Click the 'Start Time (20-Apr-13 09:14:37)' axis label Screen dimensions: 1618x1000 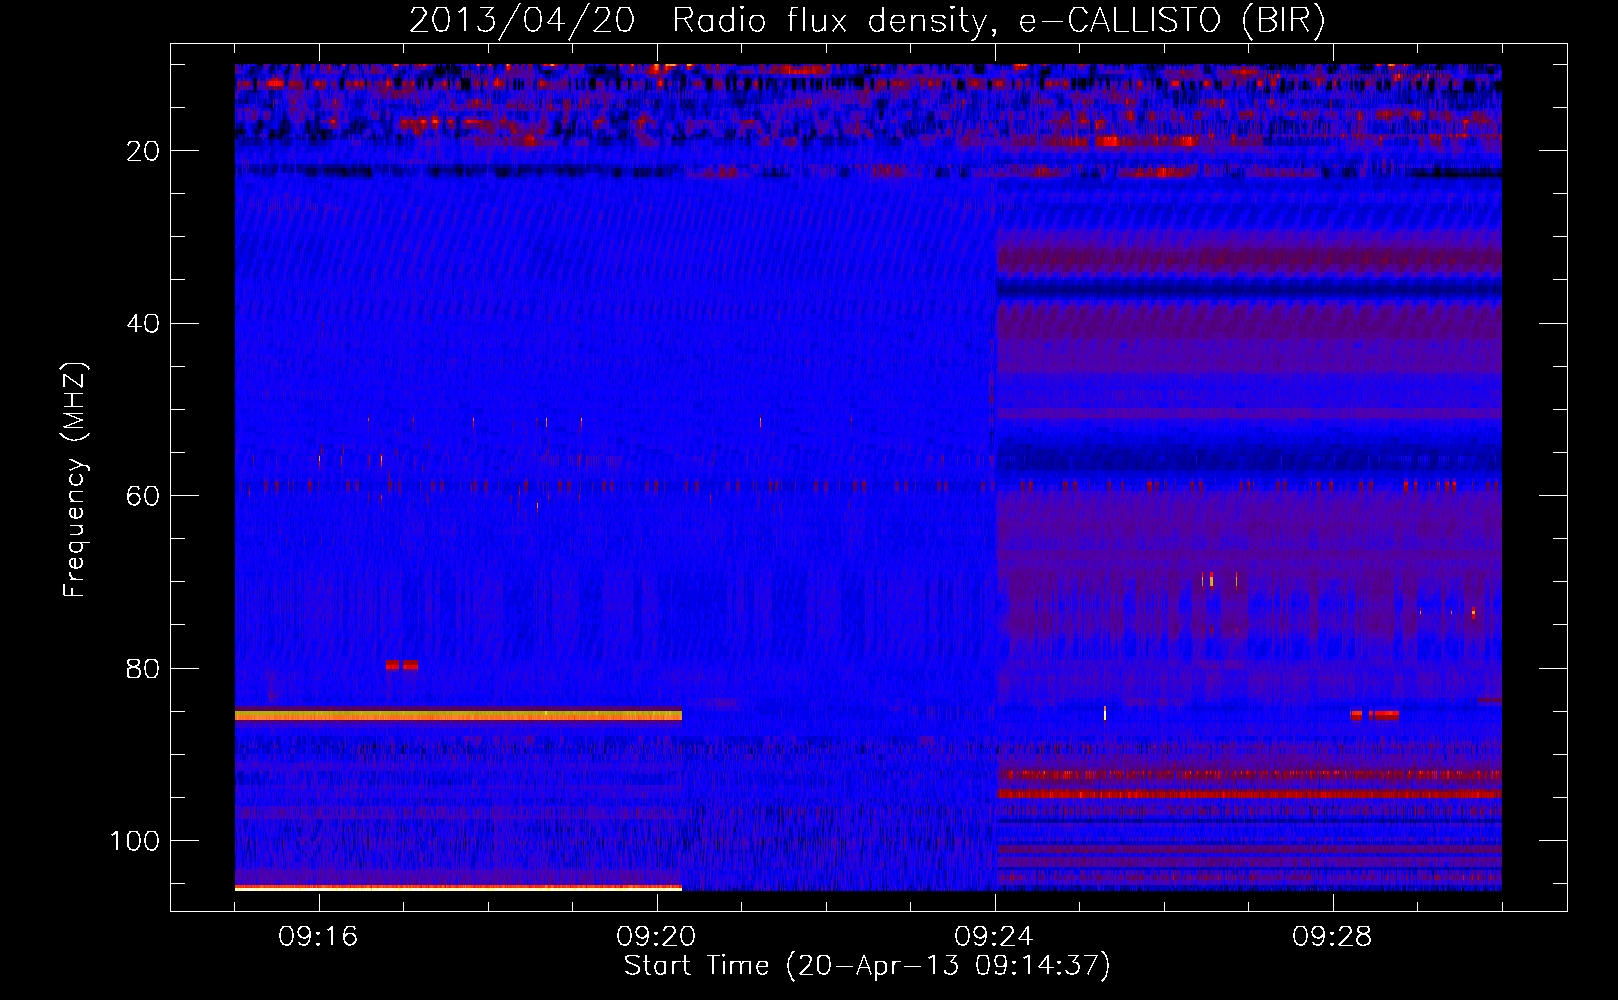[x=867, y=966]
